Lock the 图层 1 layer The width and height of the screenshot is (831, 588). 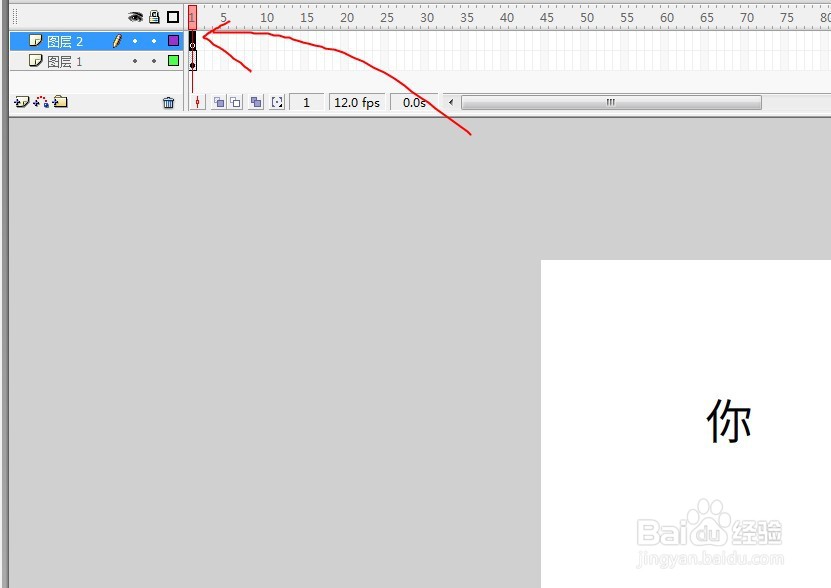tap(153, 61)
